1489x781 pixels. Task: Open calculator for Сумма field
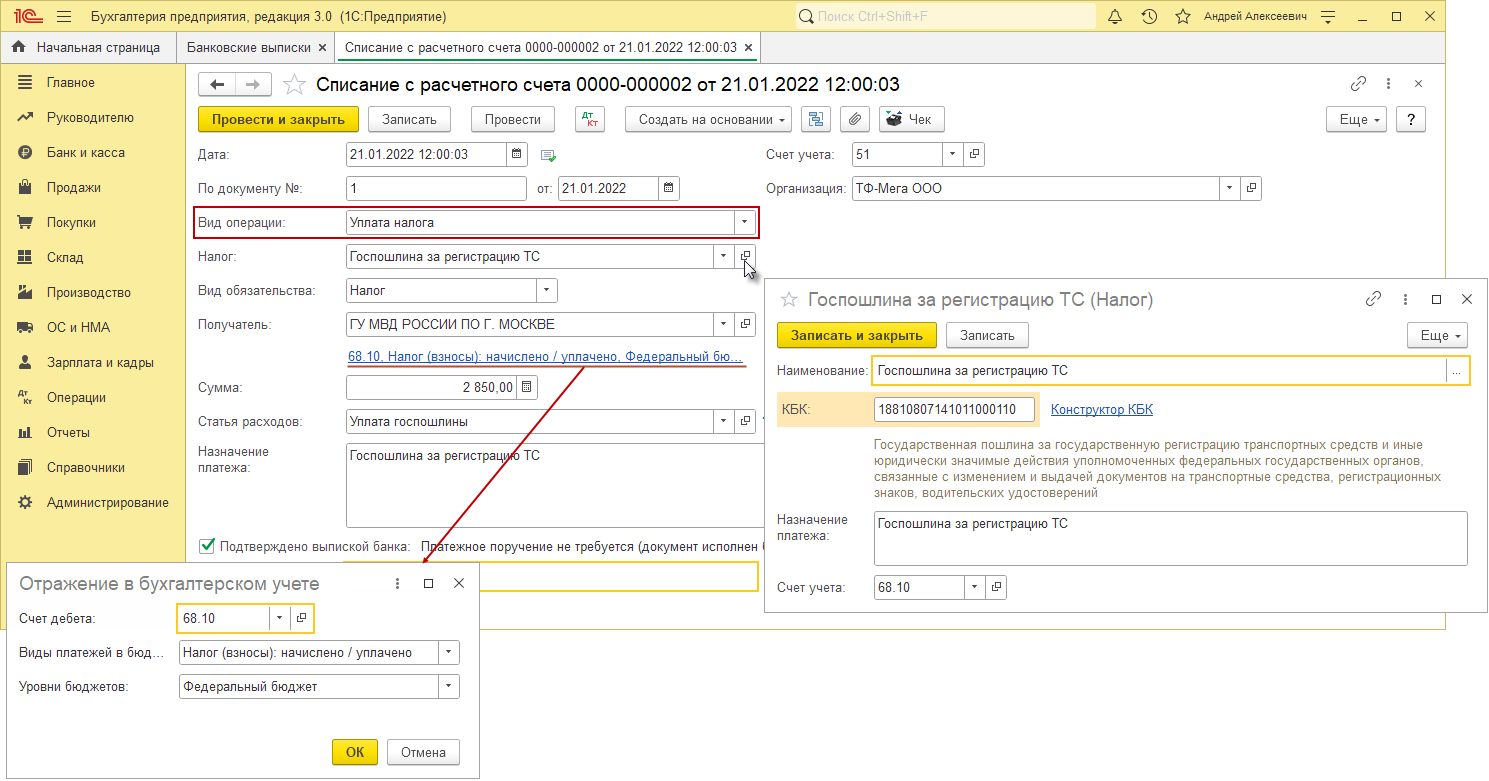(x=528, y=387)
